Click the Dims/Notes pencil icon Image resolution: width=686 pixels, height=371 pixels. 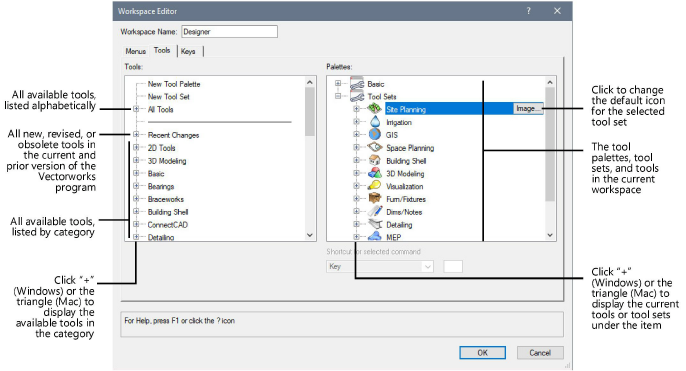pos(375,211)
